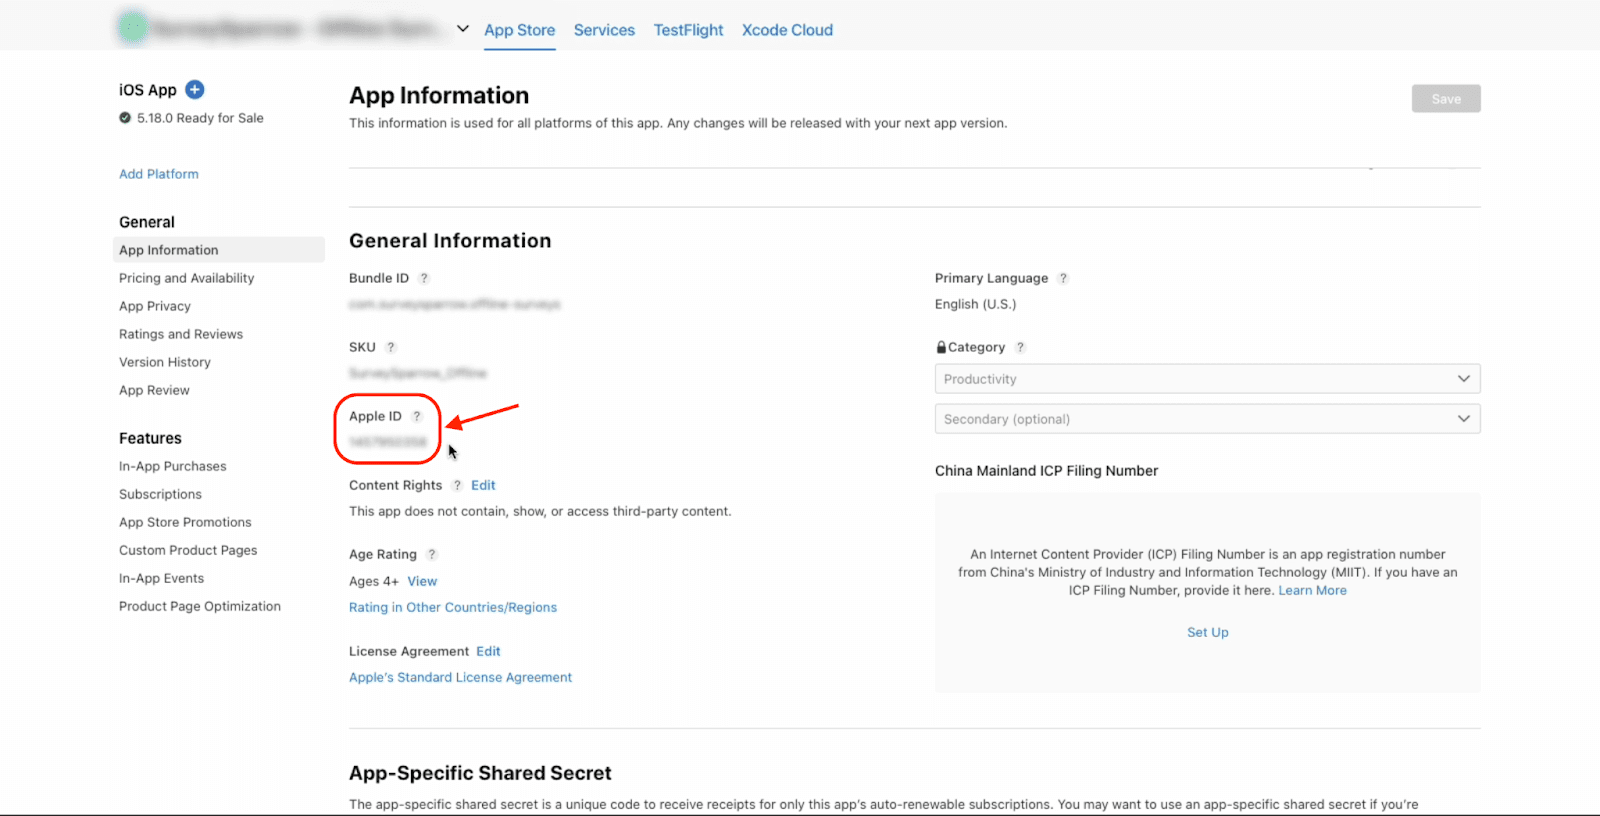This screenshot has height=816, width=1600.
Task: Click Set Up for ICP Filing Number
Action: (x=1207, y=632)
